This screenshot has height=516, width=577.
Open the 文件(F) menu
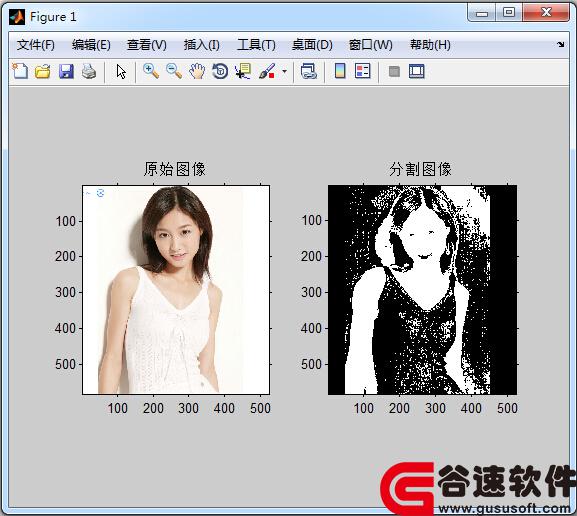tap(36, 45)
